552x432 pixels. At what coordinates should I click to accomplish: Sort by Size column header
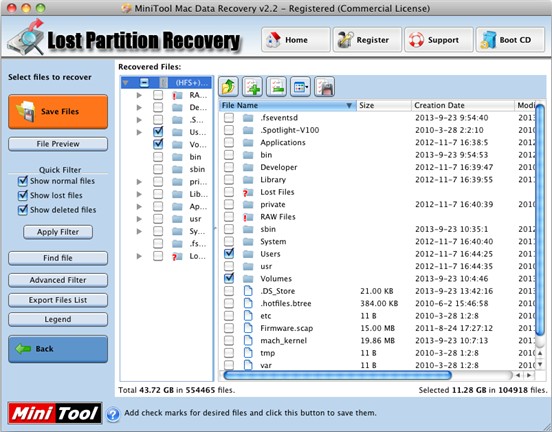coord(384,106)
